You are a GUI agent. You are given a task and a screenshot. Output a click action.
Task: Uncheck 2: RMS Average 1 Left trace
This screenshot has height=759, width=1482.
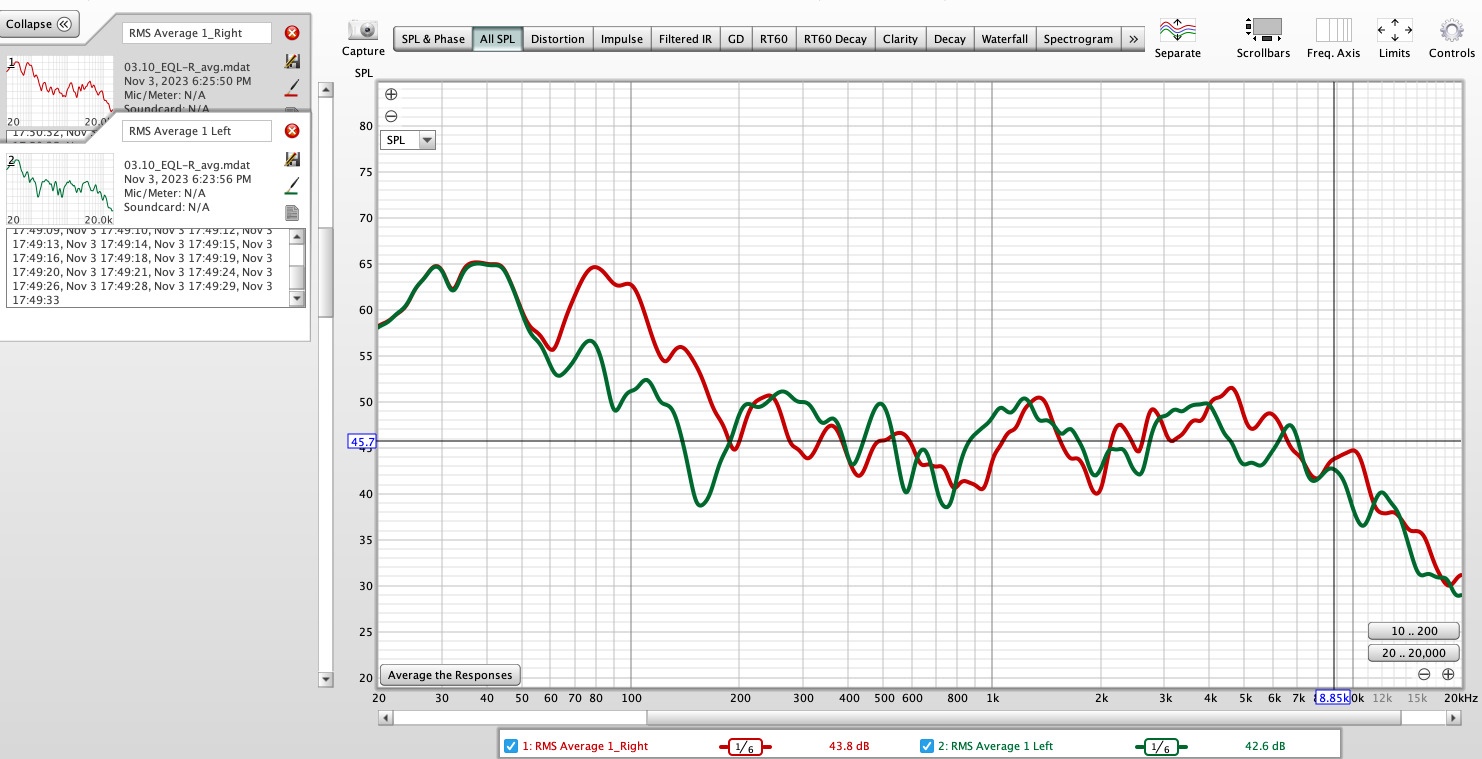pos(927,746)
